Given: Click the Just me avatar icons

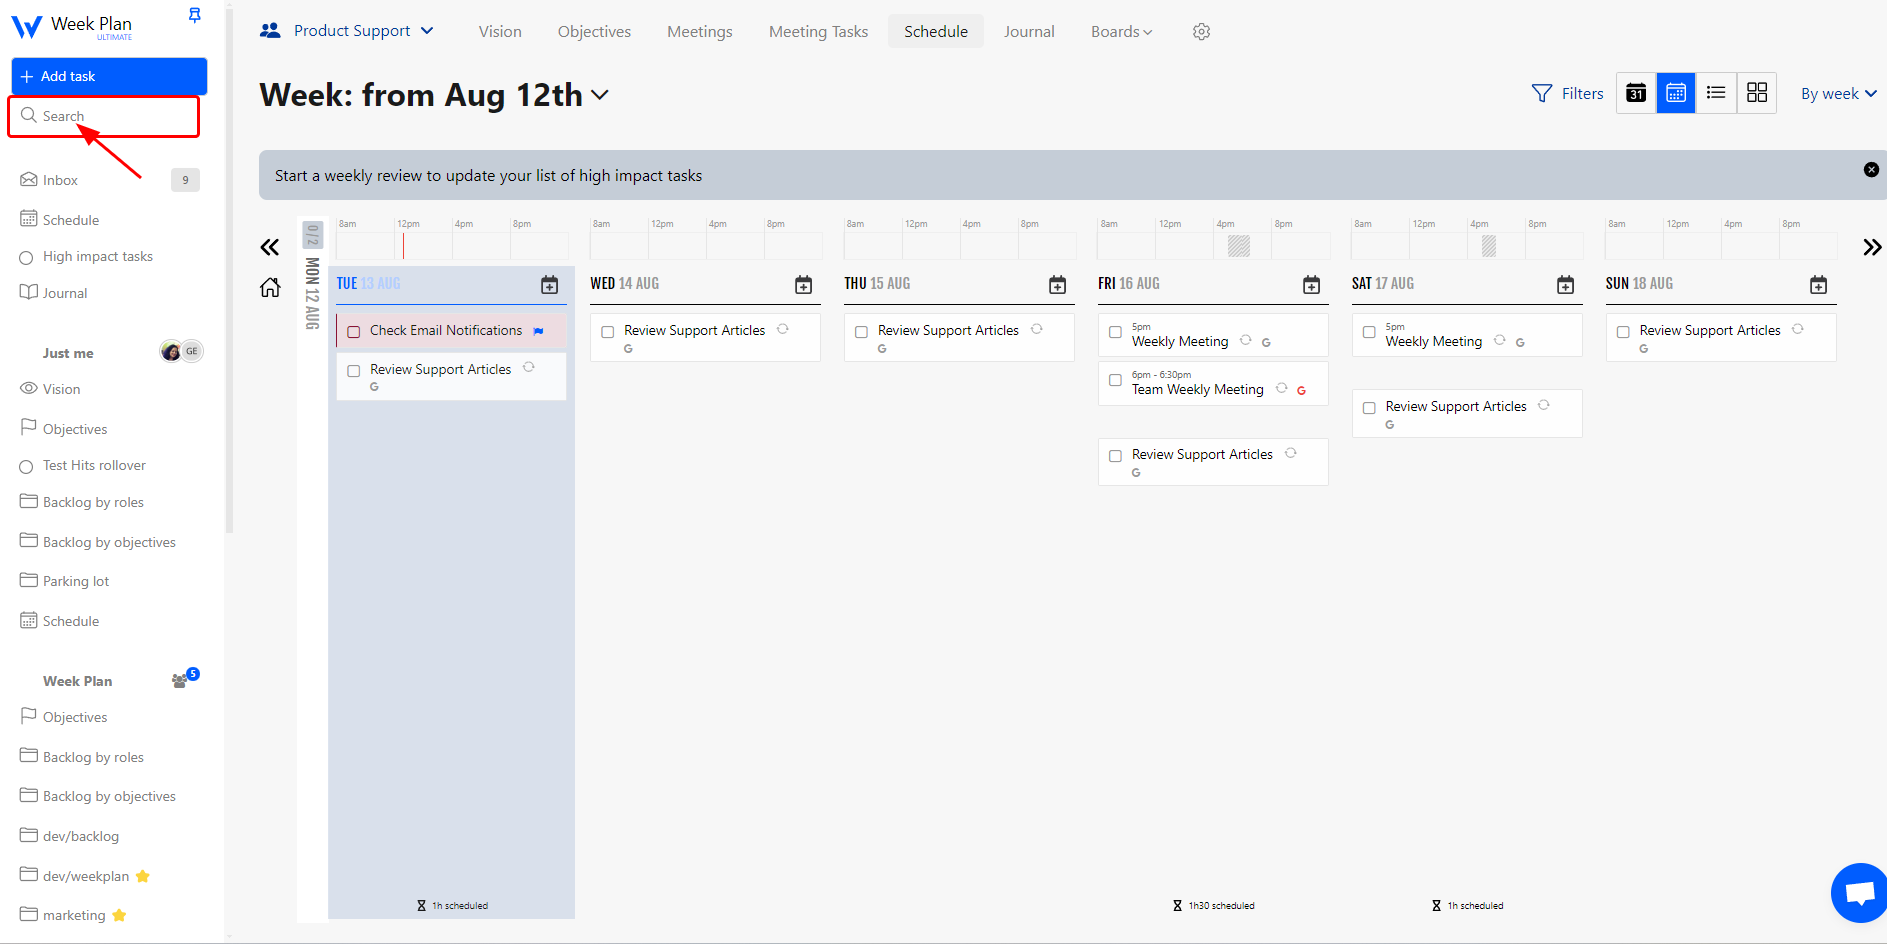Looking at the screenshot, I should pos(181,351).
